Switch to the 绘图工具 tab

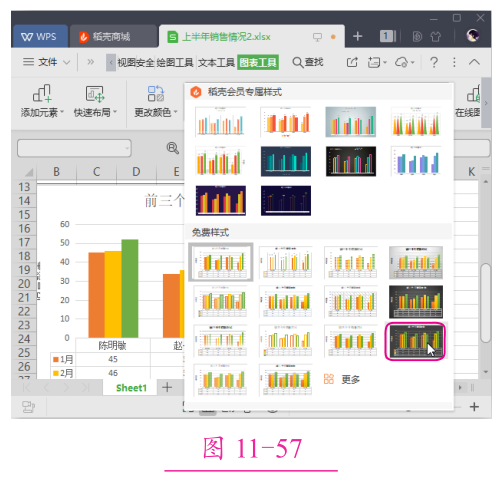(175, 62)
